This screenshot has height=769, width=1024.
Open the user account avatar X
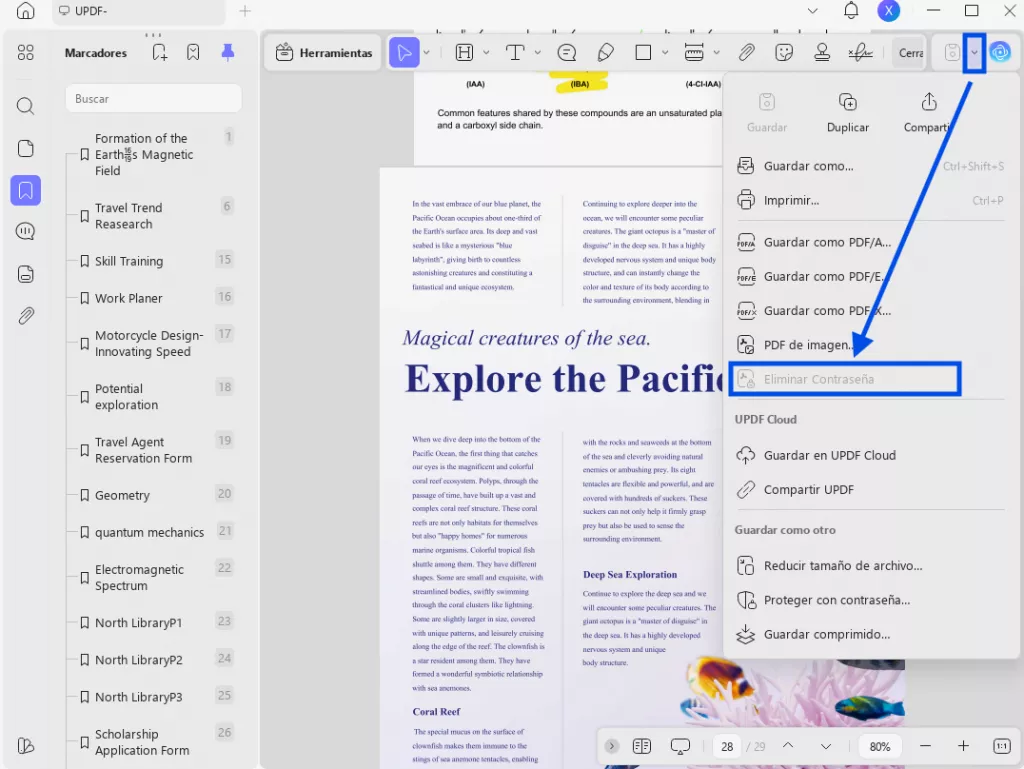click(889, 10)
